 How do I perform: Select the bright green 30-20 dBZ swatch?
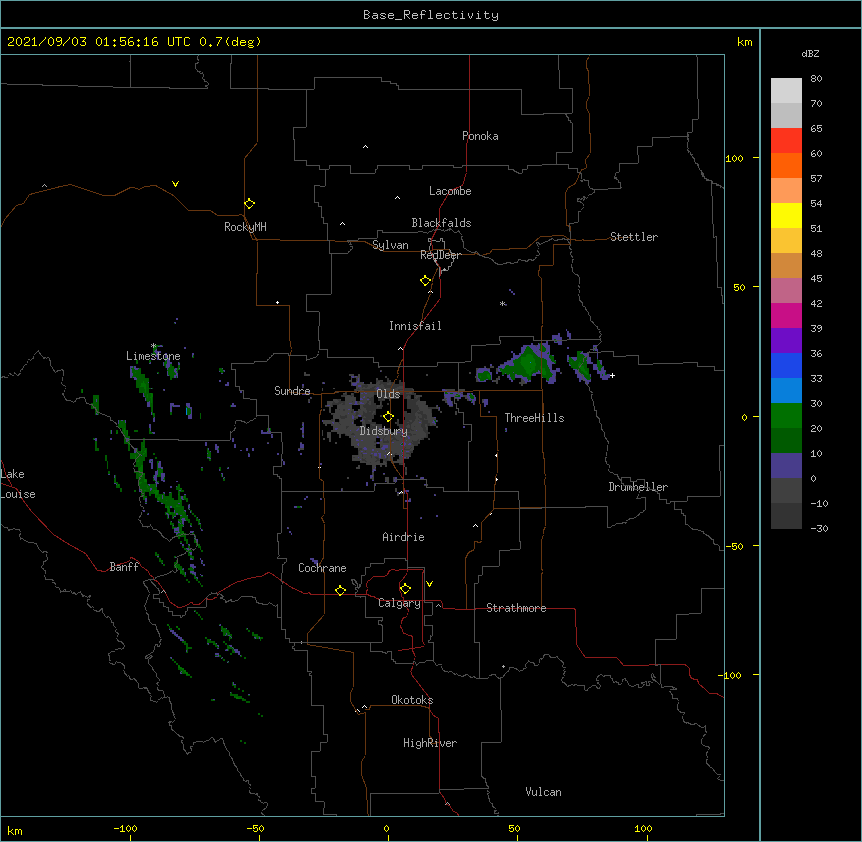pyautogui.click(x=786, y=416)
